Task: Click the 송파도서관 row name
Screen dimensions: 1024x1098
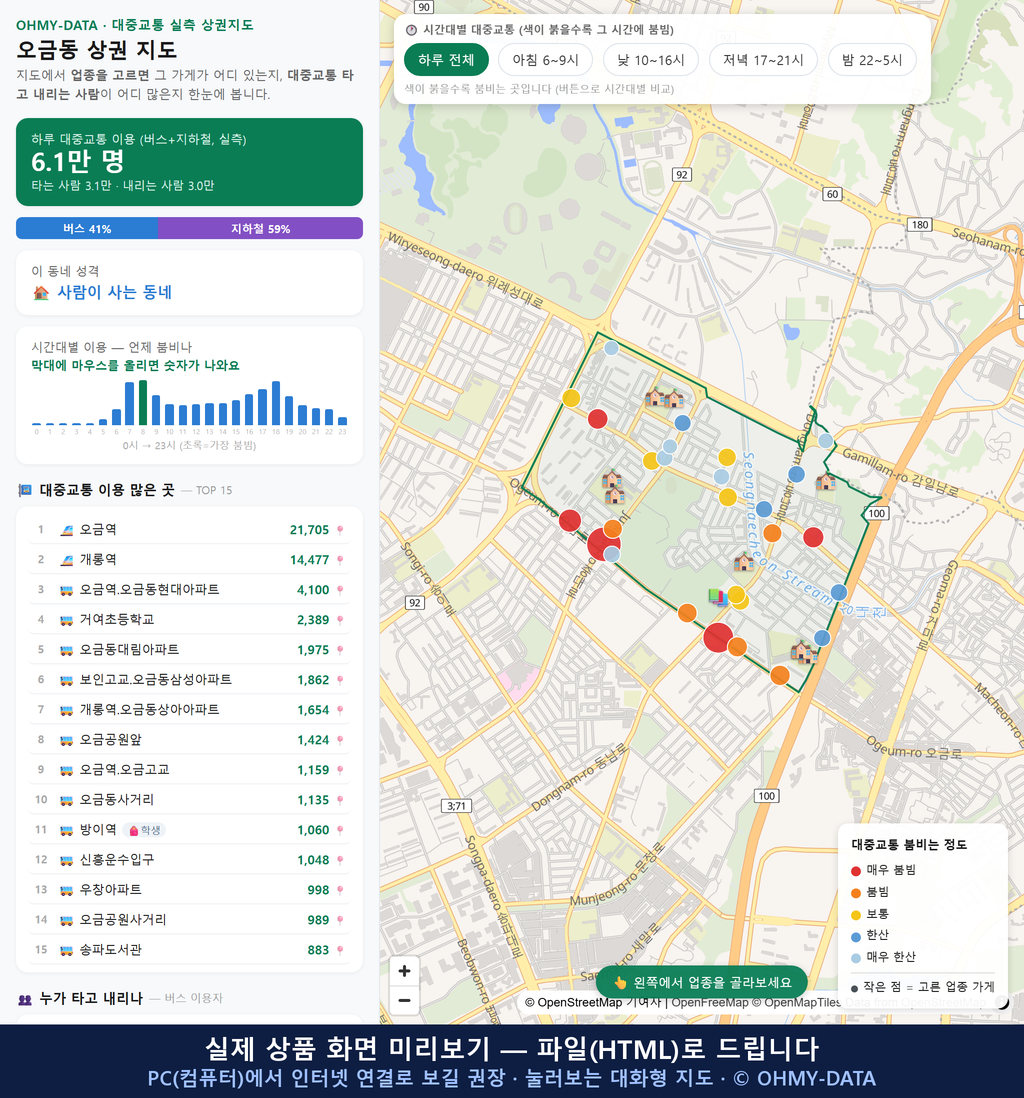Action: pyautogui.click(x=111, y=950)
